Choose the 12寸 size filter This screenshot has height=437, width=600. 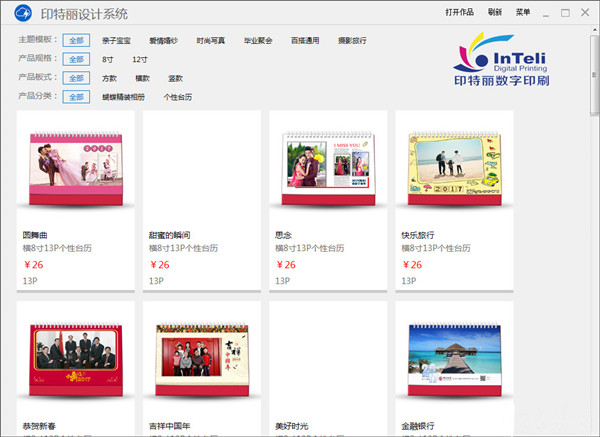[x=140, y=60]
